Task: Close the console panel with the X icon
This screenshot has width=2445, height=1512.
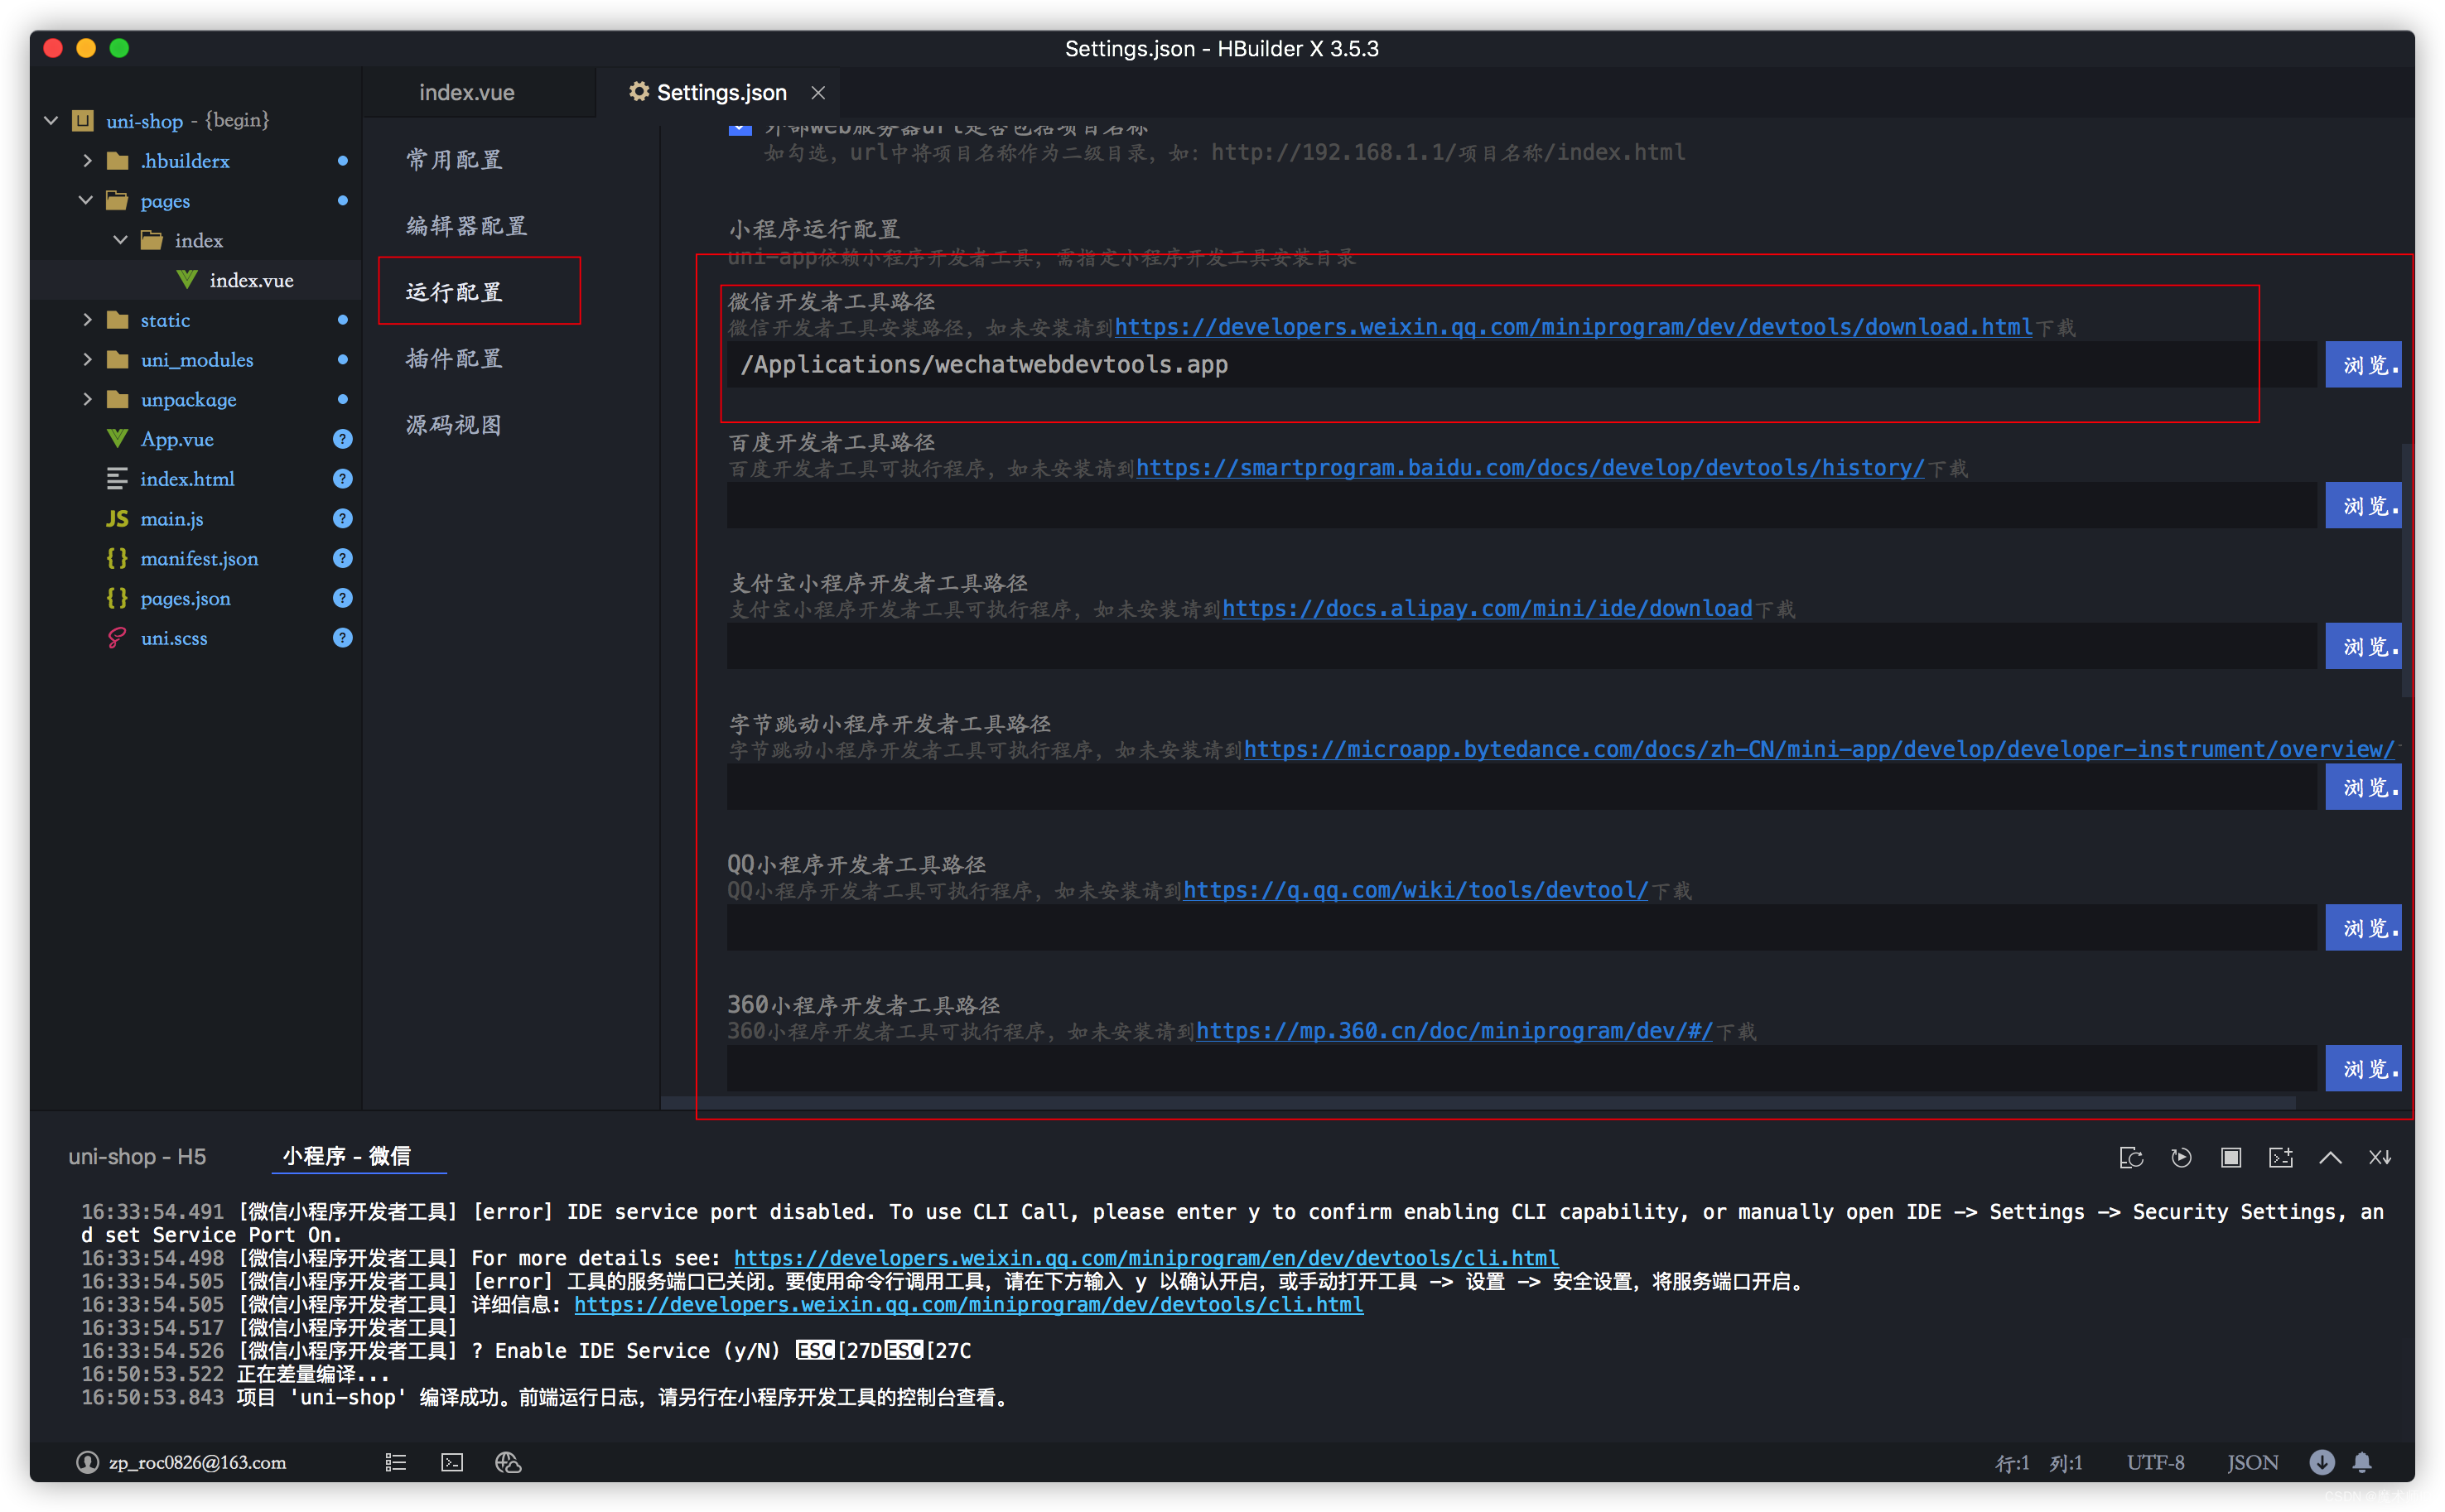Action: coord(2380,1157)
